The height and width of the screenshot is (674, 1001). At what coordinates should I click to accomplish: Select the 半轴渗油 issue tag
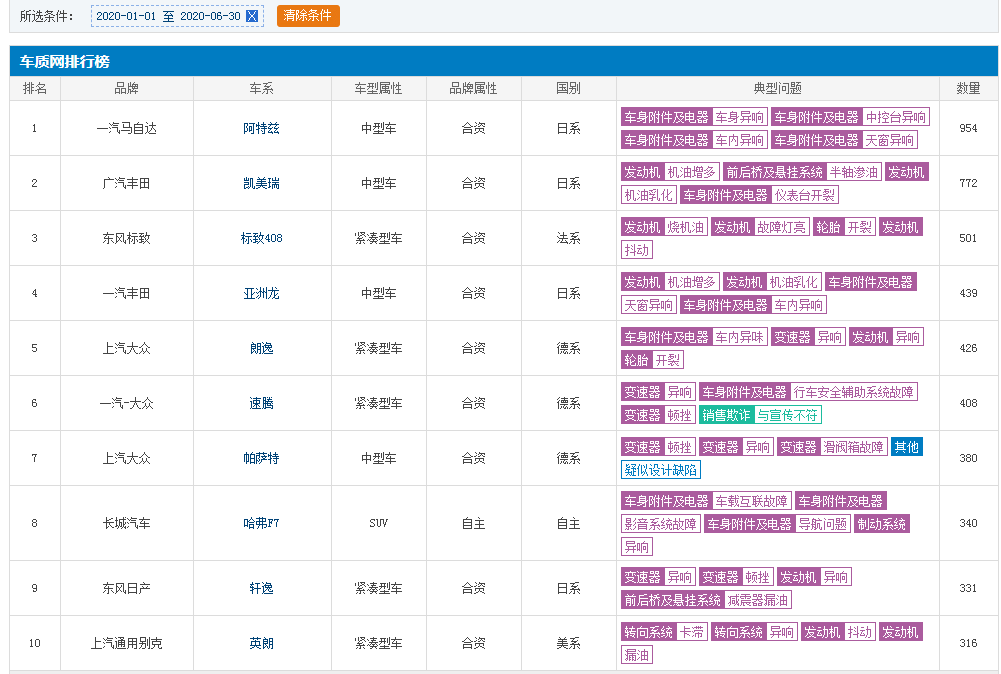point(854,172)
